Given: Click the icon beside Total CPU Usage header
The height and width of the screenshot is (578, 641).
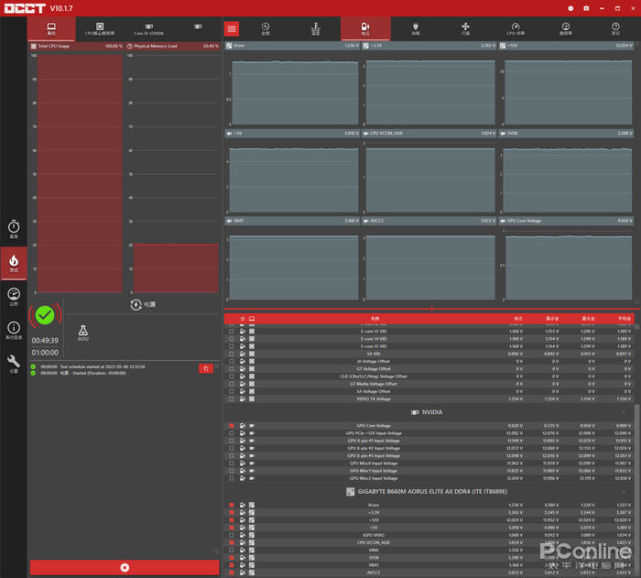Looking at the screenshot, I should (34, 46).
